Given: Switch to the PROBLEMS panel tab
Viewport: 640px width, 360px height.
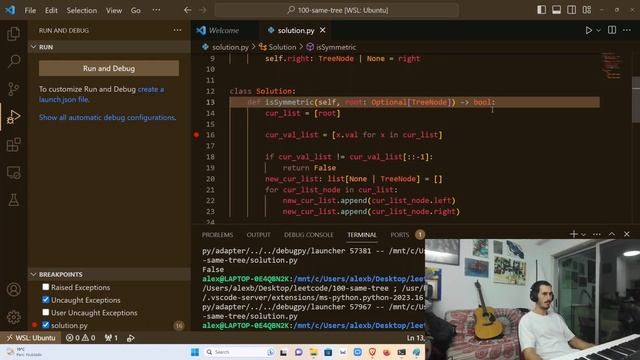Looking at the screenshot, I should [x=218, y=235].
